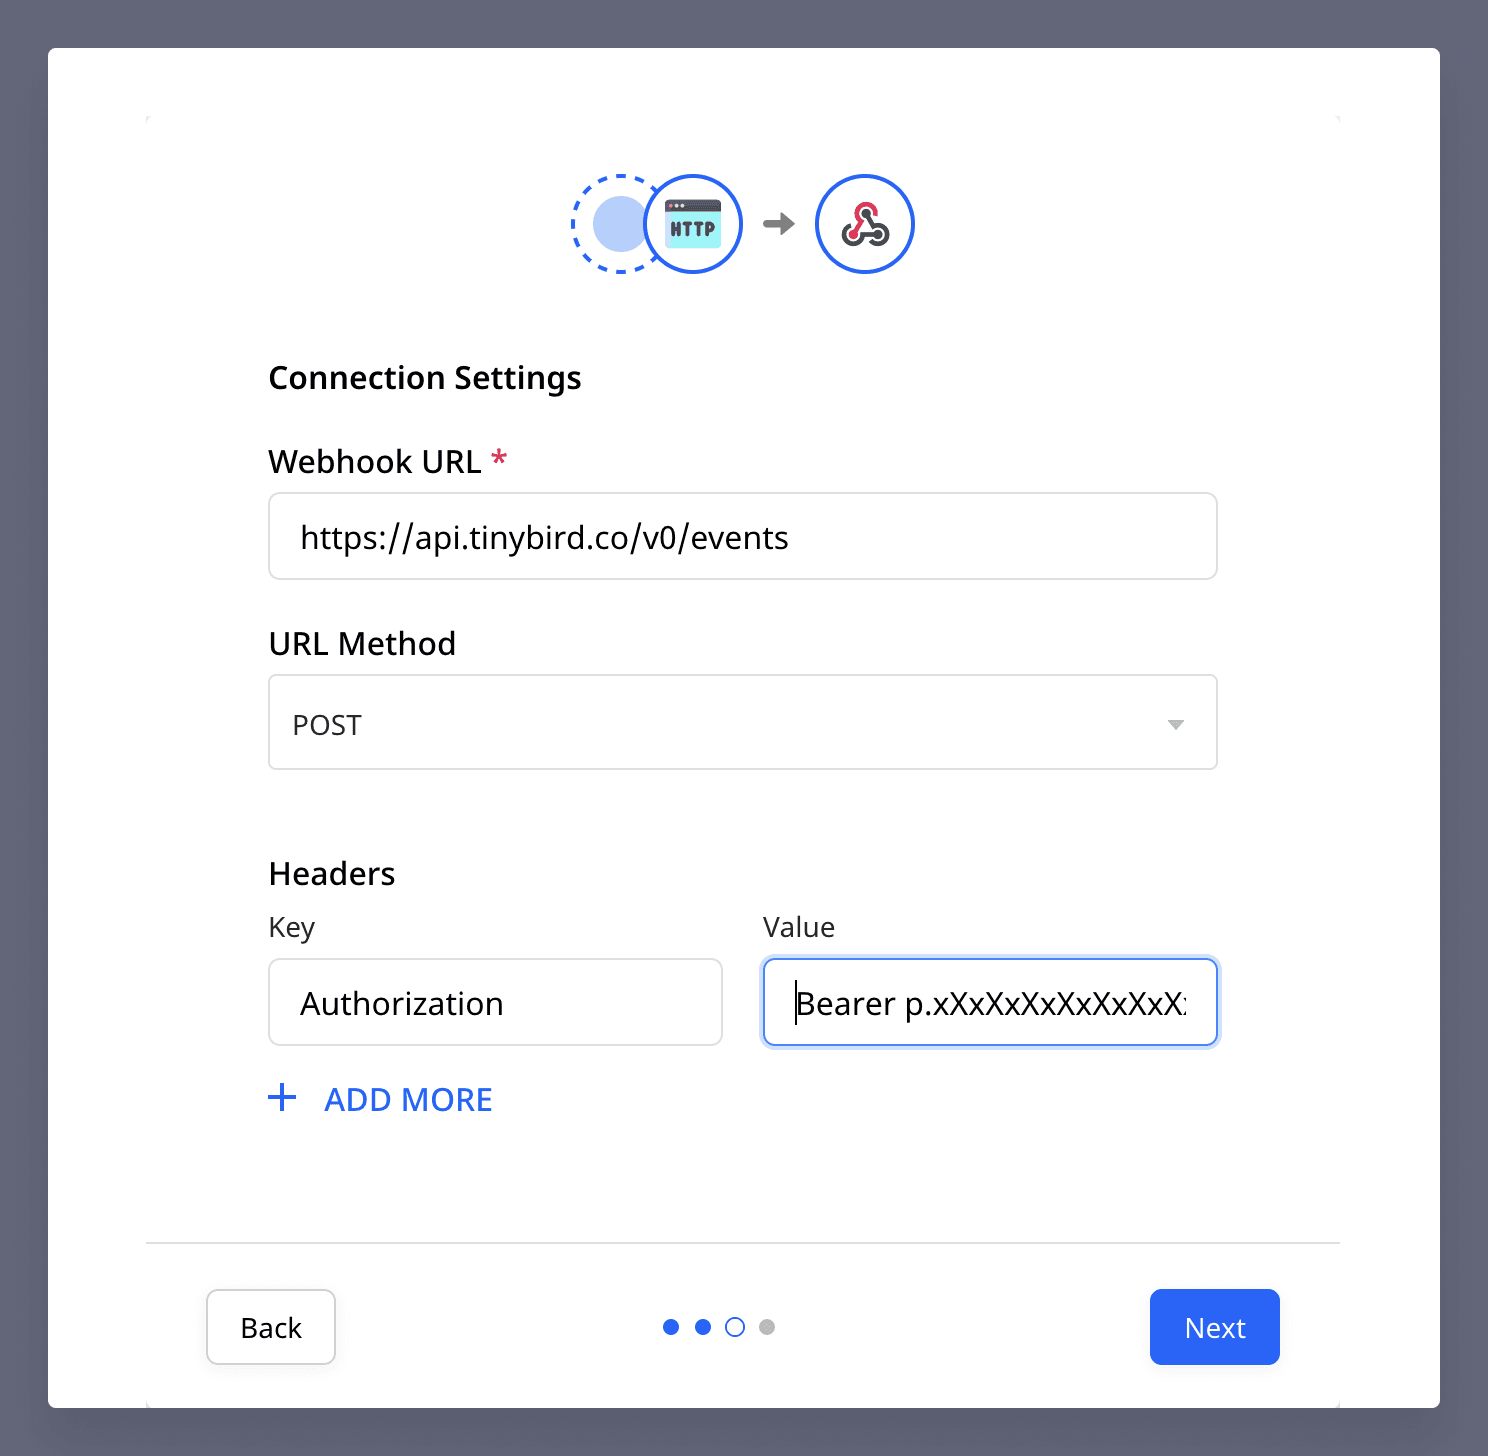1488x1456 pixels.
Task: Click the Authorization header key field
Action: (495, 1003)
